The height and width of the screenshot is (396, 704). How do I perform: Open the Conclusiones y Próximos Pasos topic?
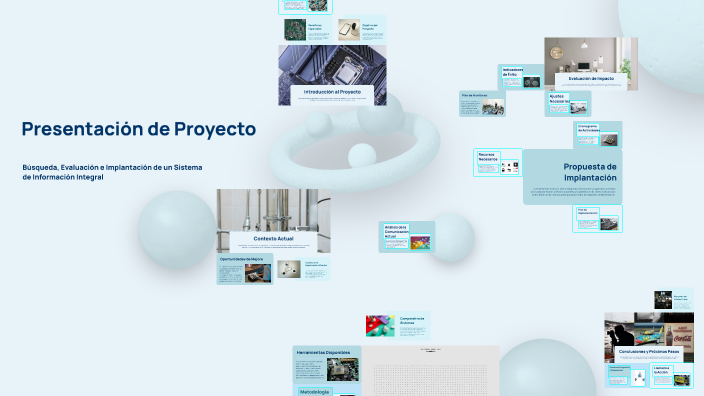(x=649, y=338)
